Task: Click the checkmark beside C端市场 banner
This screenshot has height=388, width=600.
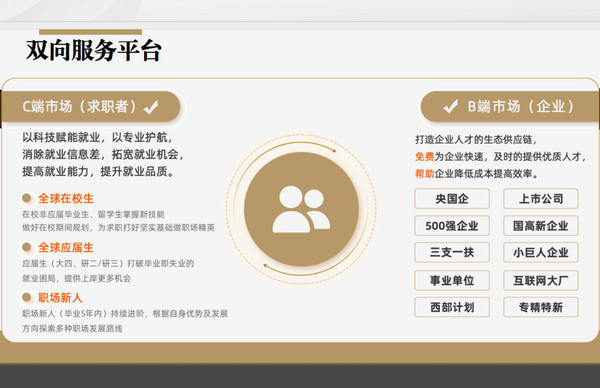Action: coord(151,108)
